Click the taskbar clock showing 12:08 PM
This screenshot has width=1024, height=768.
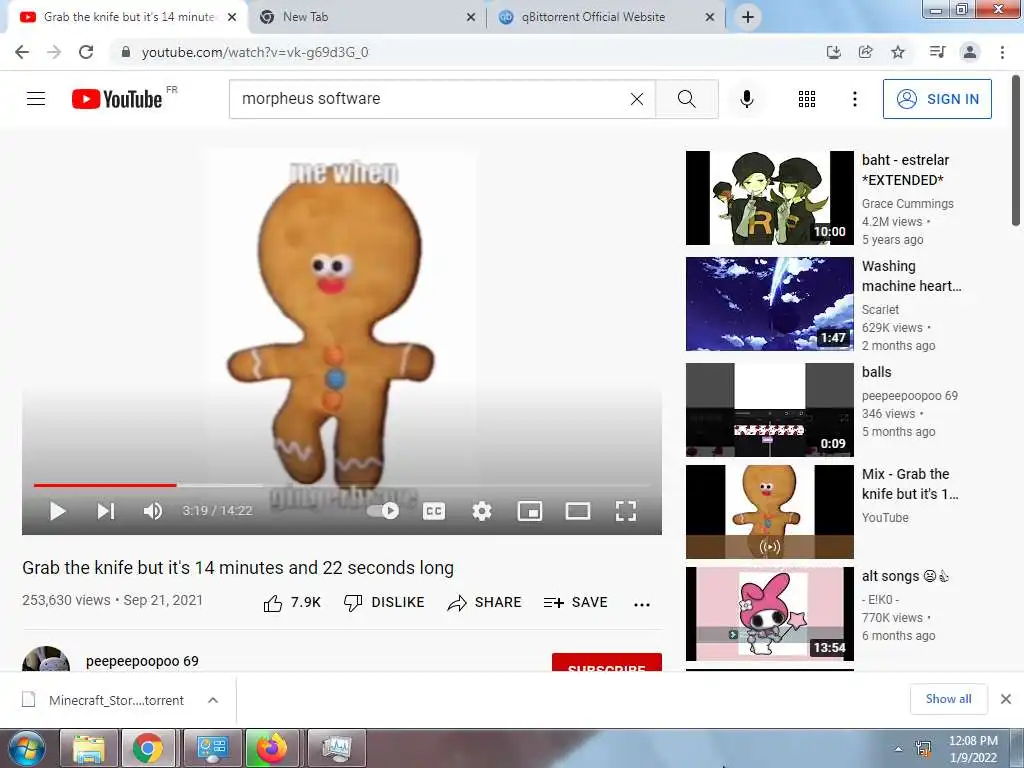click(972, 749)
